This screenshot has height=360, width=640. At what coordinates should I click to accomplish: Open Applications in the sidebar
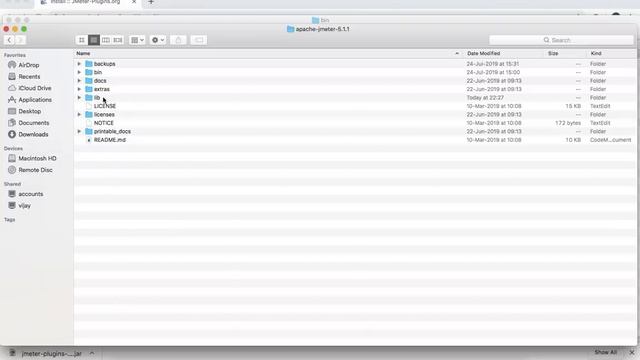[35, 100]
